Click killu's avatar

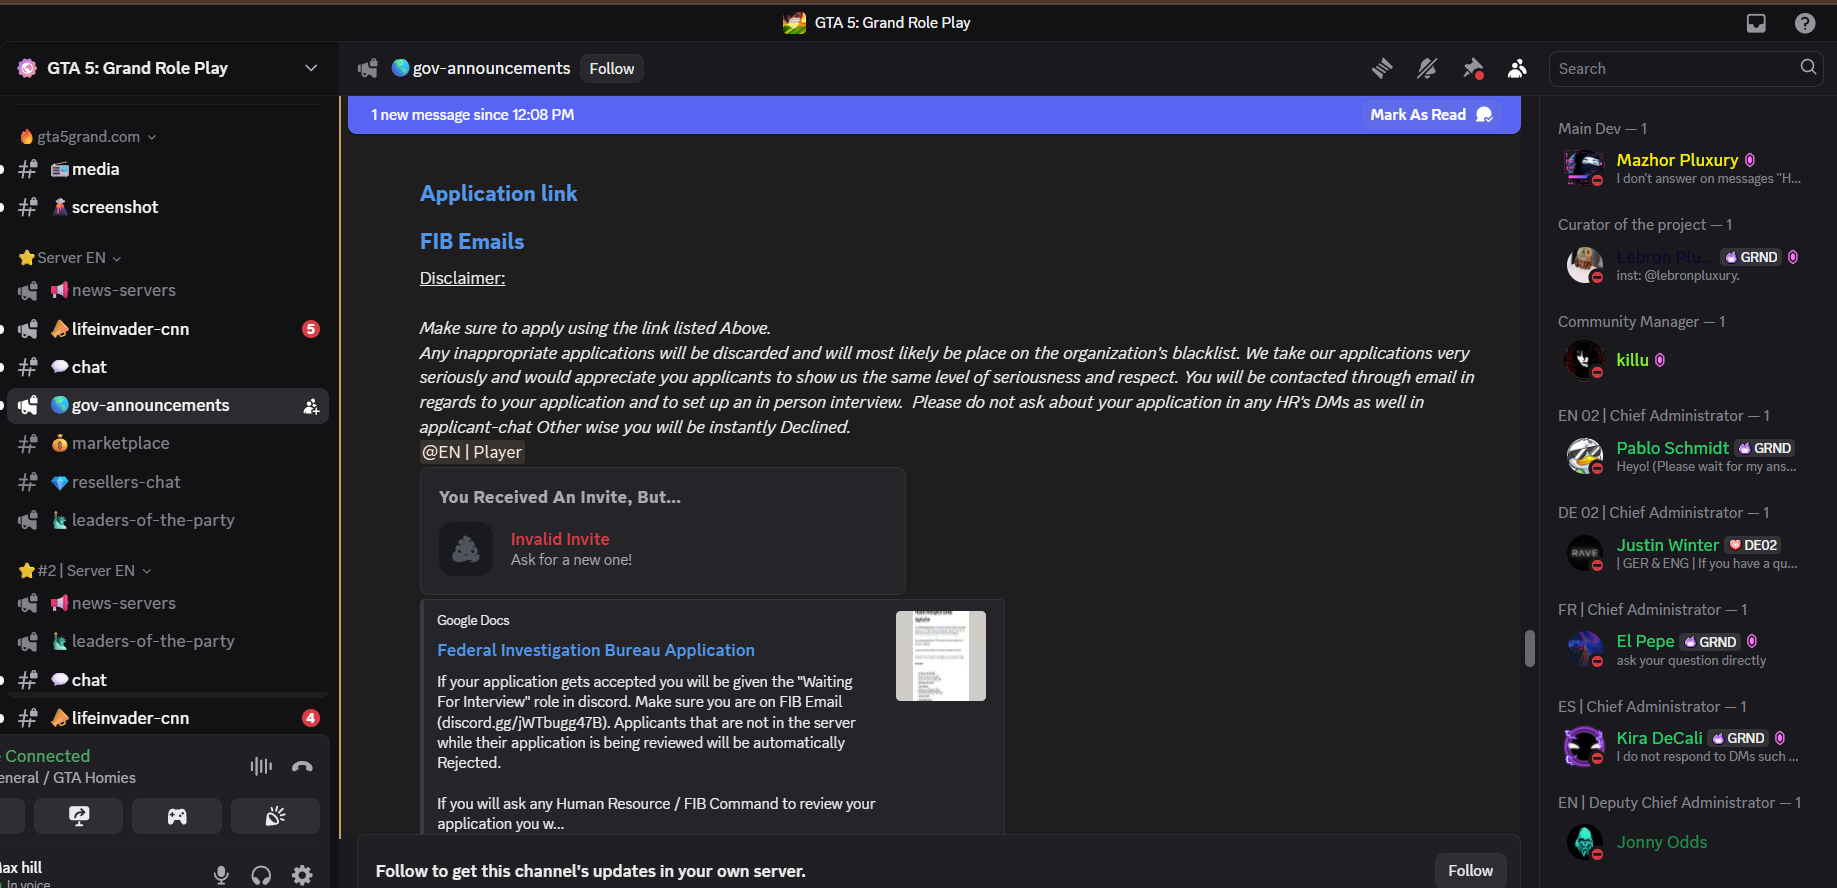point(1584,360)
